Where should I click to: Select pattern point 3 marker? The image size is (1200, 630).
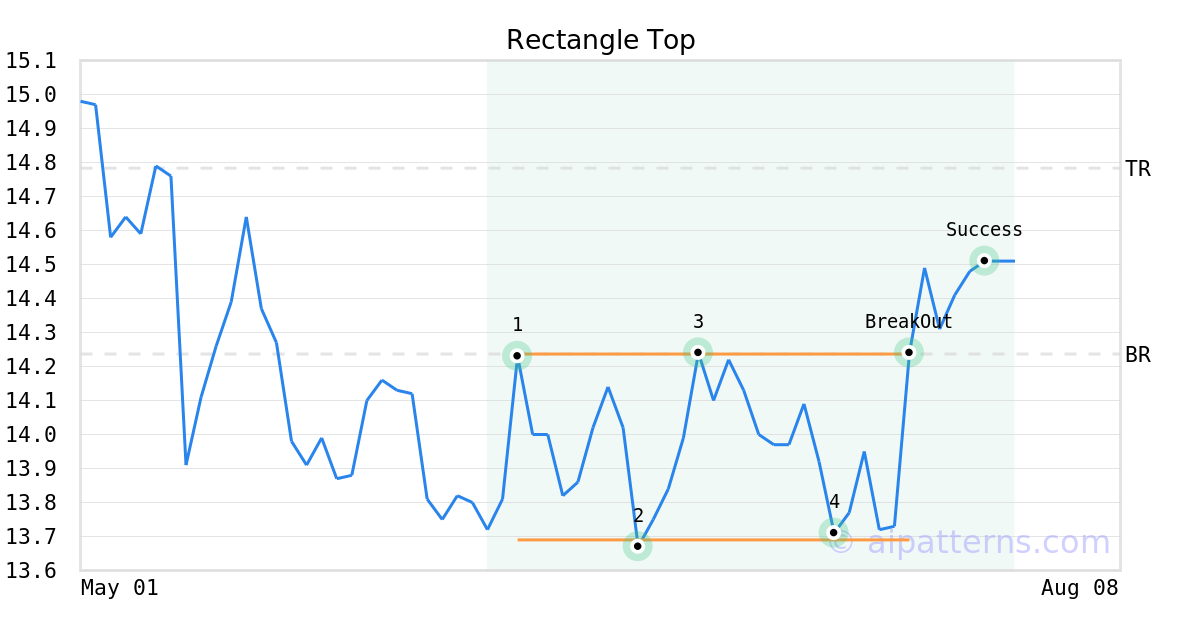point(698,352)
